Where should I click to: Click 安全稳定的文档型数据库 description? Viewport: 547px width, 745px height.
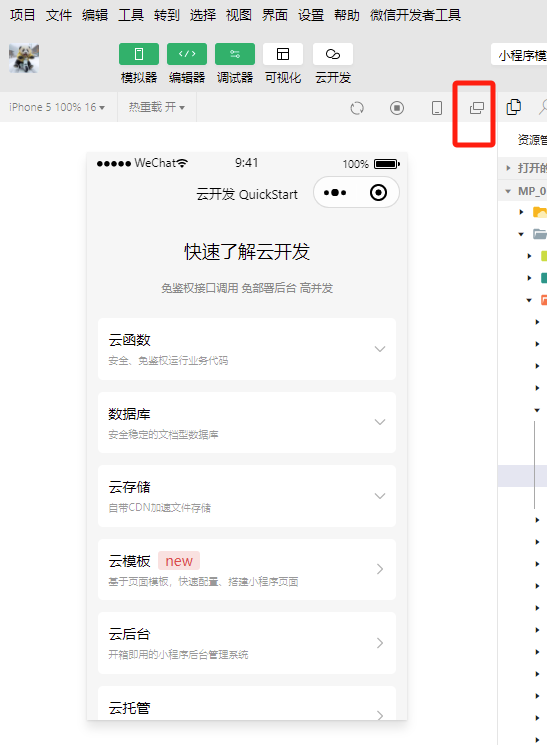click(x=163, y=434)
